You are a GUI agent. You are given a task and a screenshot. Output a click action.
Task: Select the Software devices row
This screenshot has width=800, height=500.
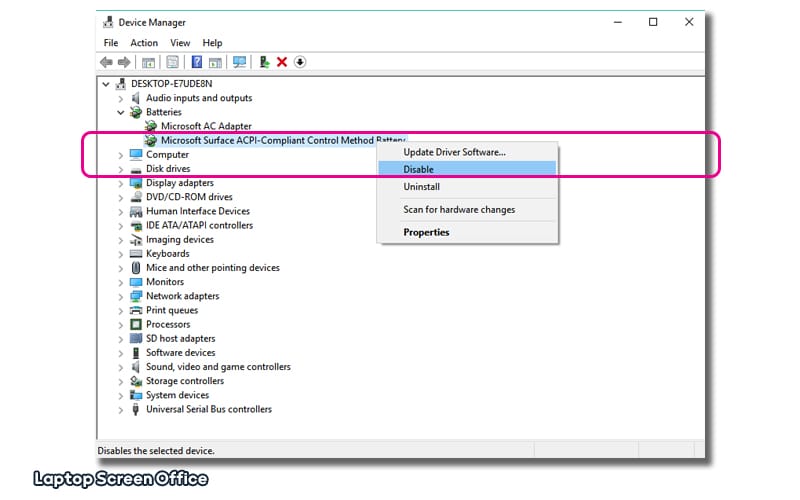181,353
